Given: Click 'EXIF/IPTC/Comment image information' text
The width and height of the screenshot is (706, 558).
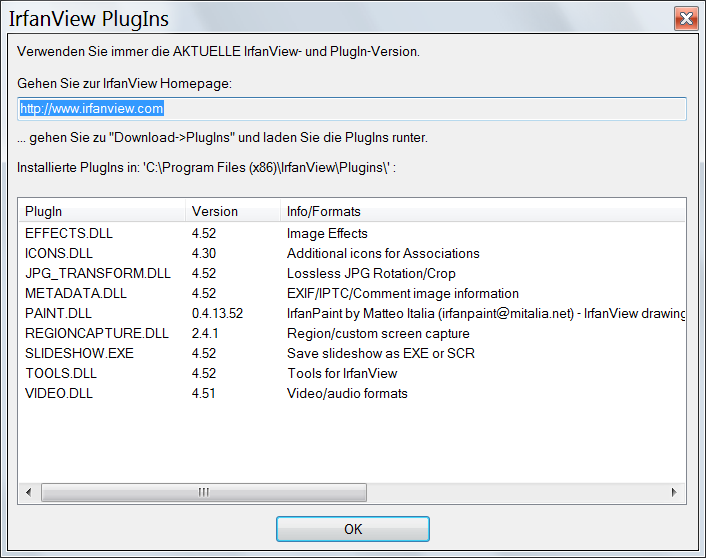Looking at the screenshot, I should pos(403,293).
